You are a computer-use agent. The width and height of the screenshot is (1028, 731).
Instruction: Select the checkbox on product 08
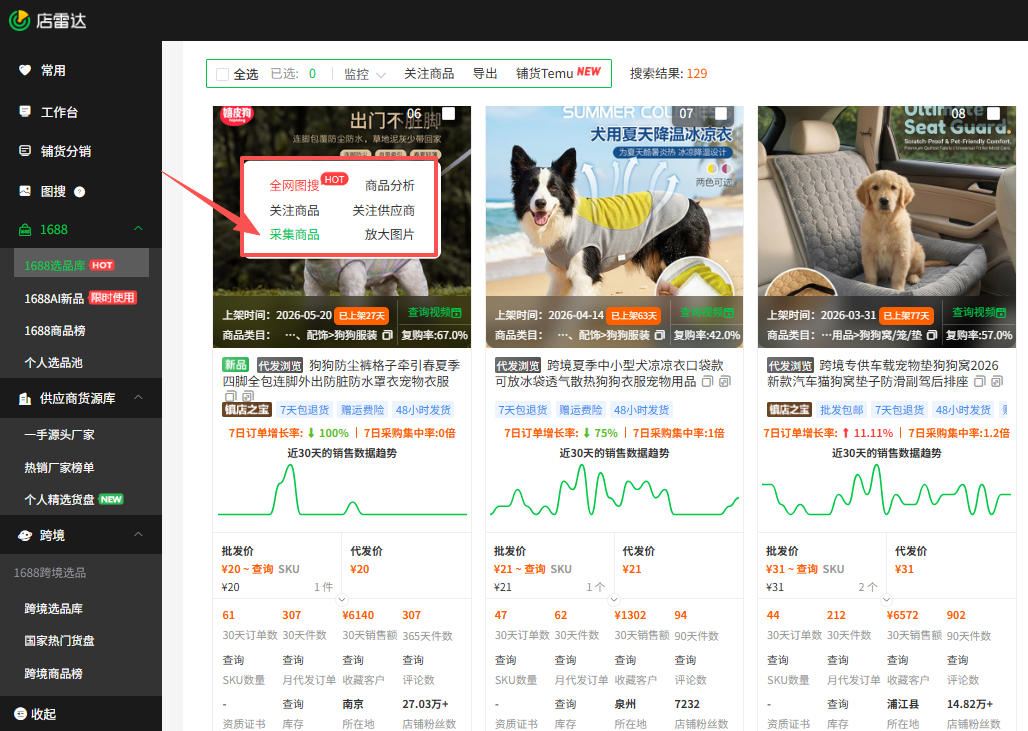pos(993,113)
